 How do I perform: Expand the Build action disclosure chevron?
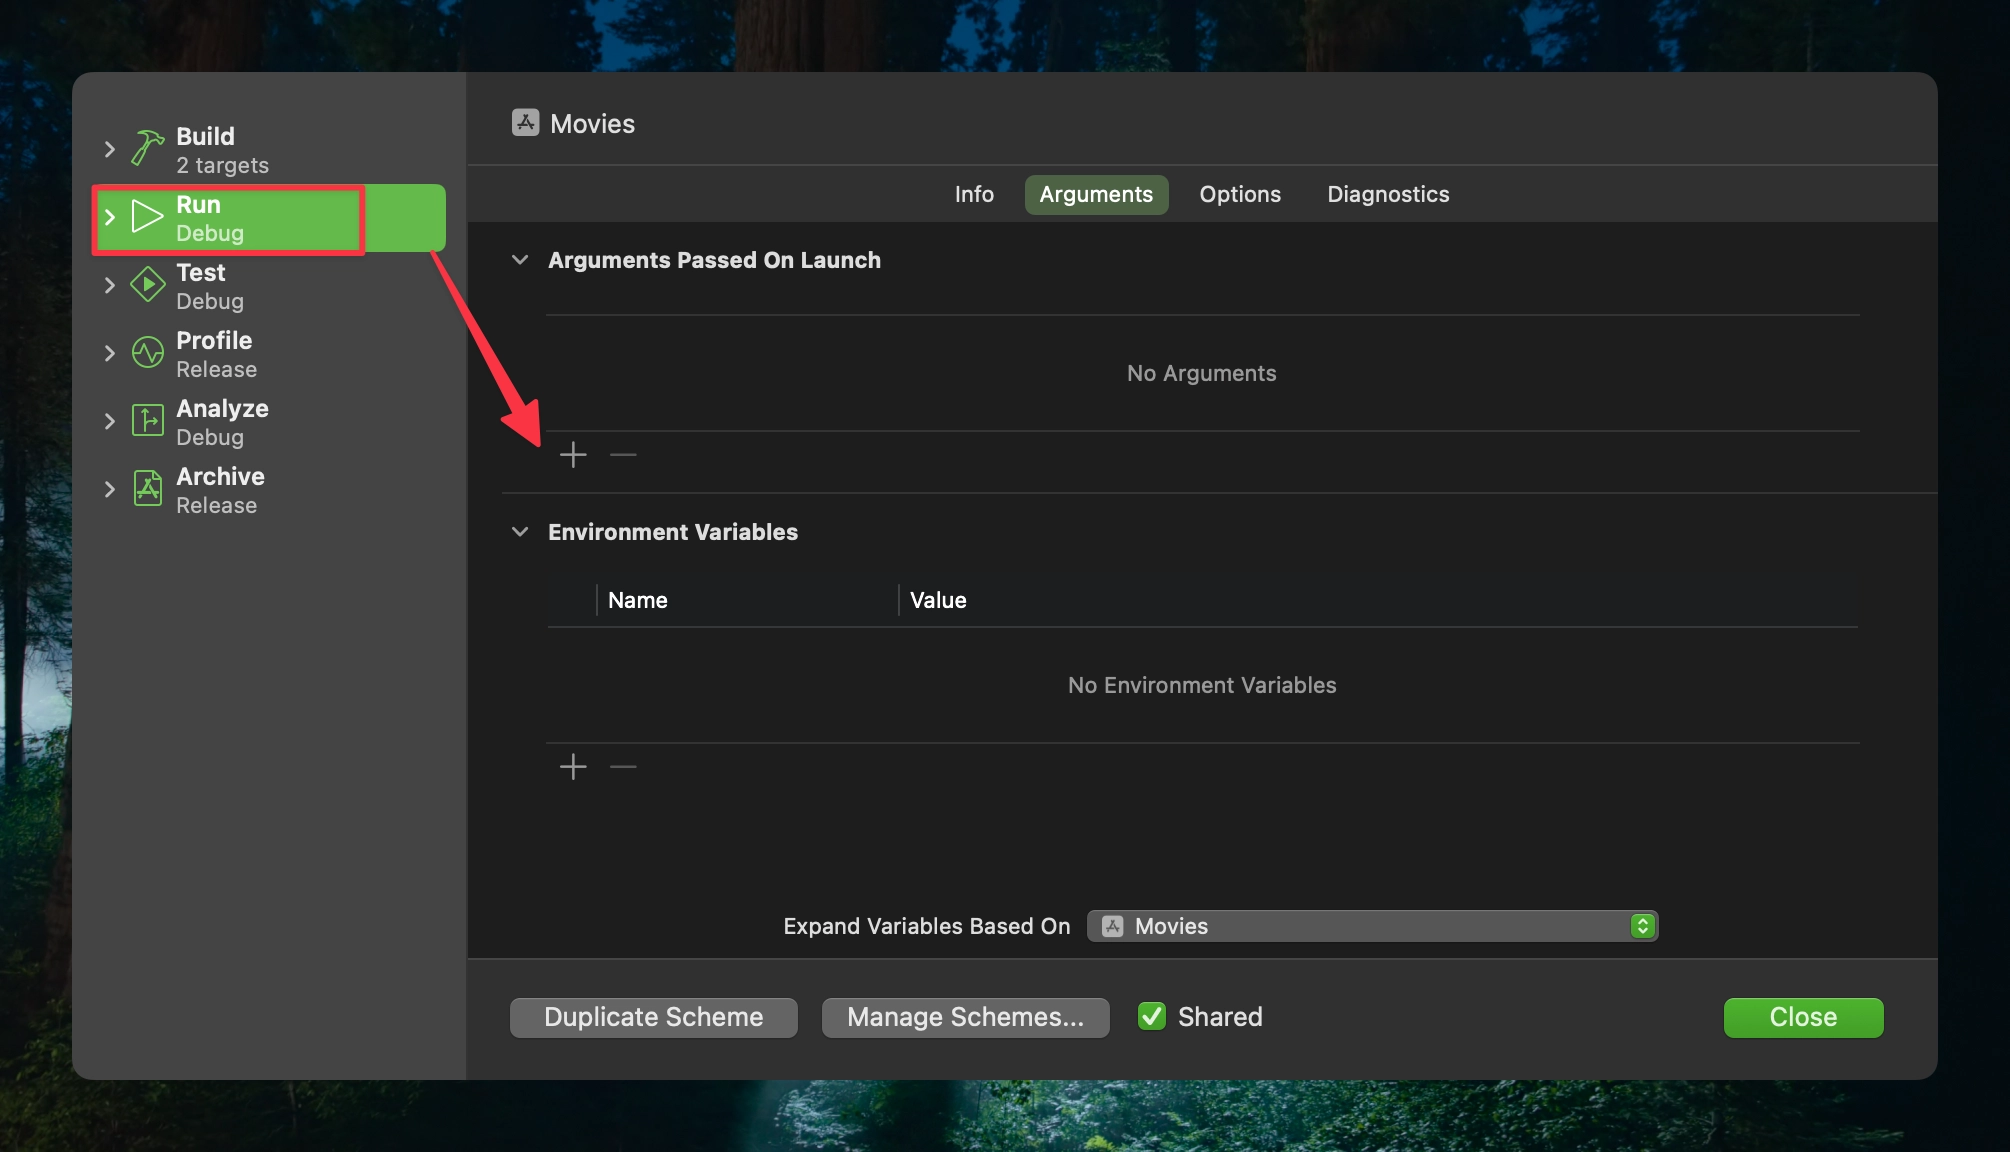point(110,149)
